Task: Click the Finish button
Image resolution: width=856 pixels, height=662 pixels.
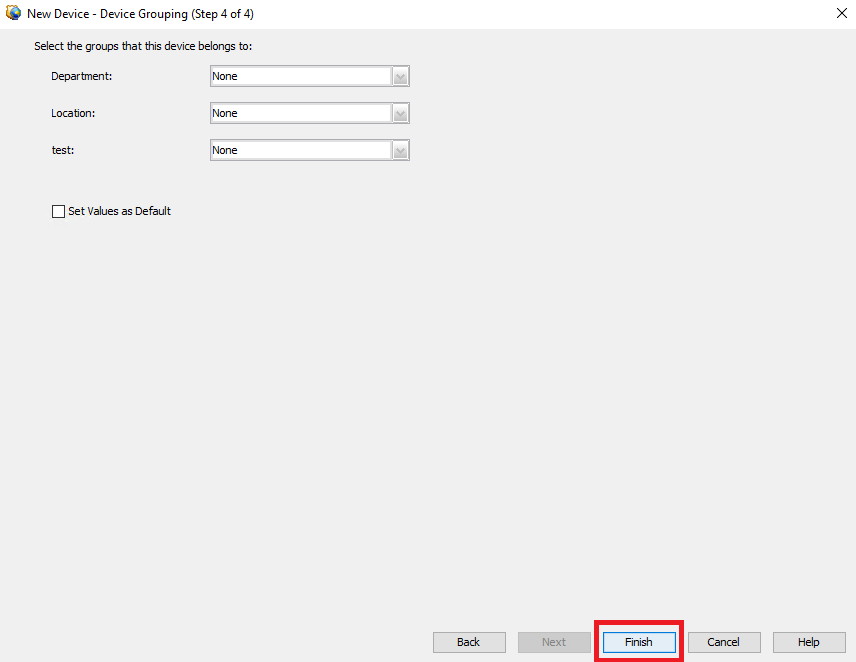Action: tap(639, 642)
